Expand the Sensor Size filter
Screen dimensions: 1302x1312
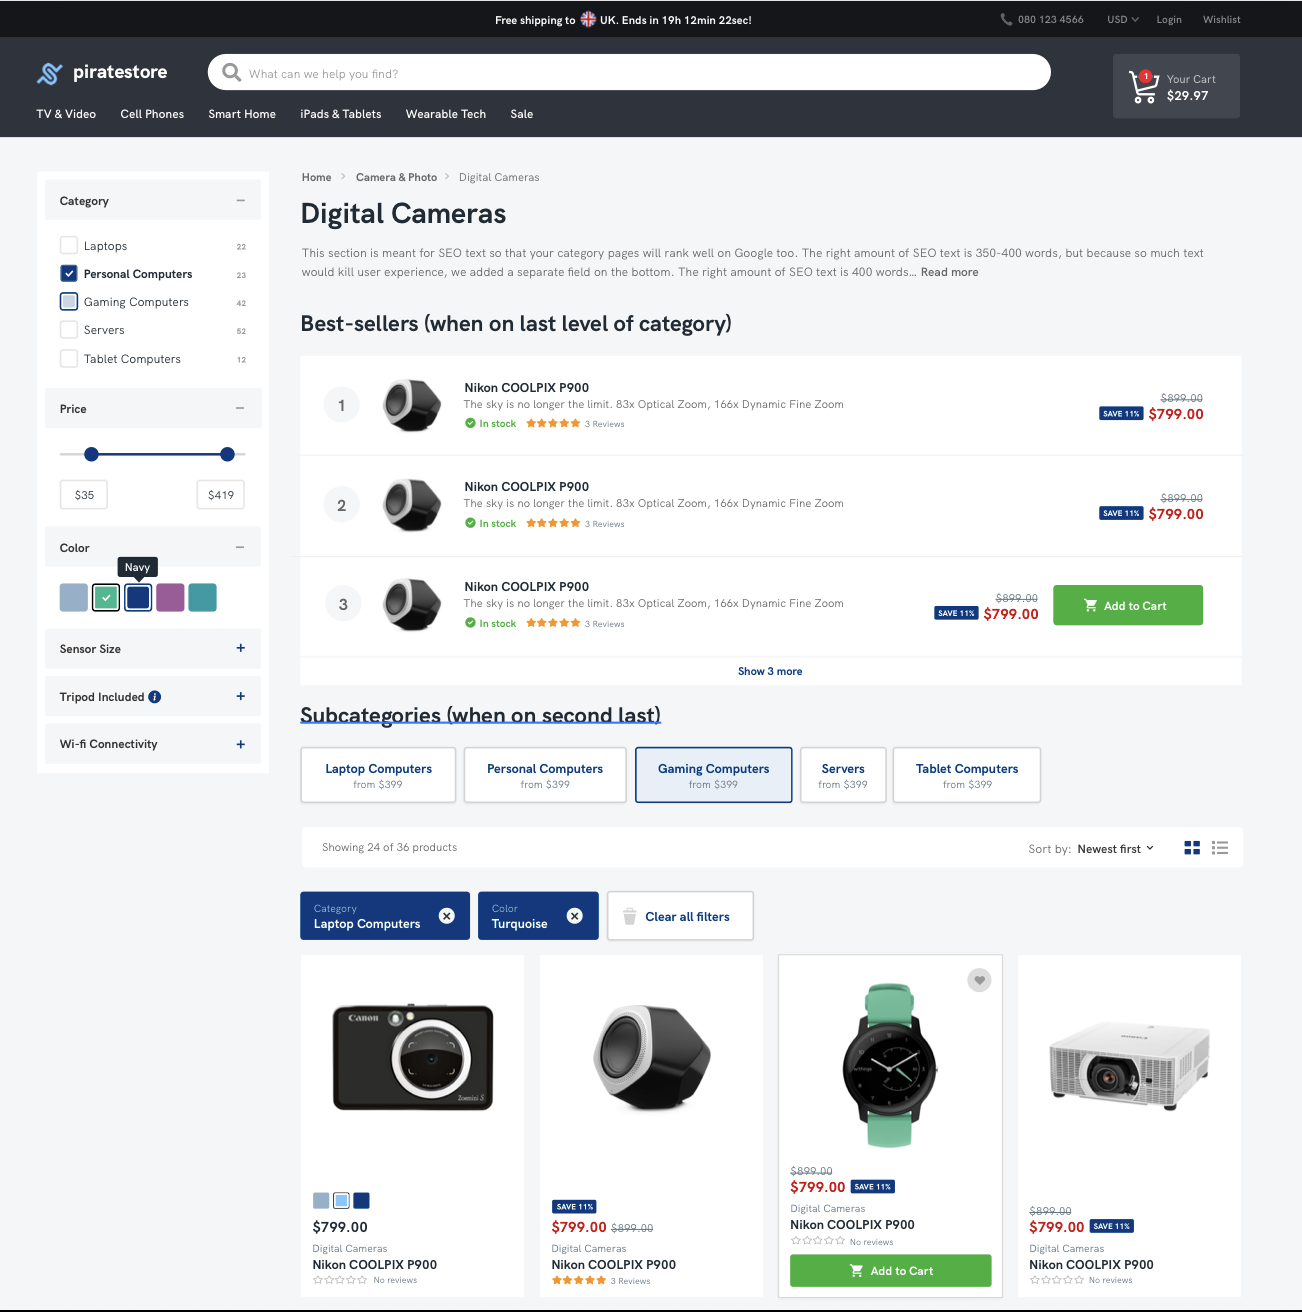240,648
